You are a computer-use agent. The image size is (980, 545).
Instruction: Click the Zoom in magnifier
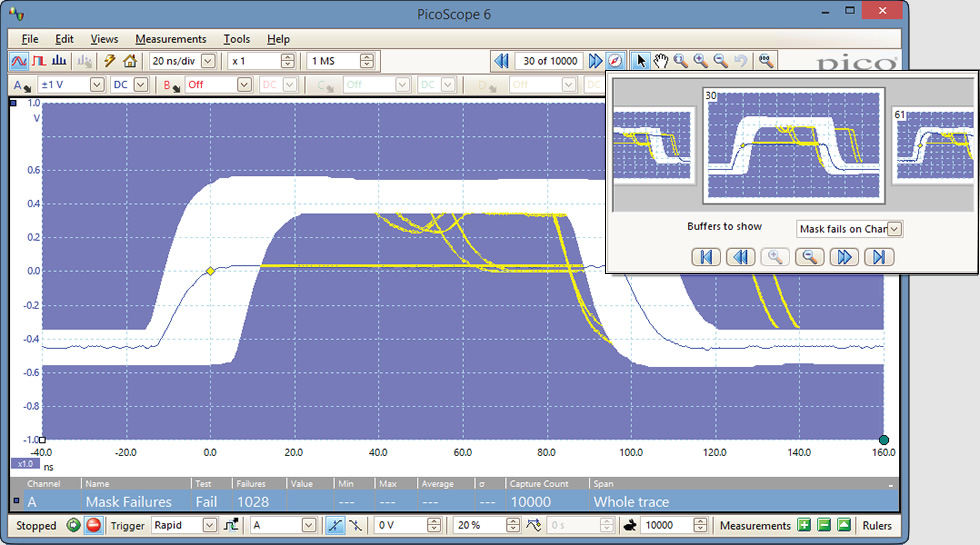[701, 61]
